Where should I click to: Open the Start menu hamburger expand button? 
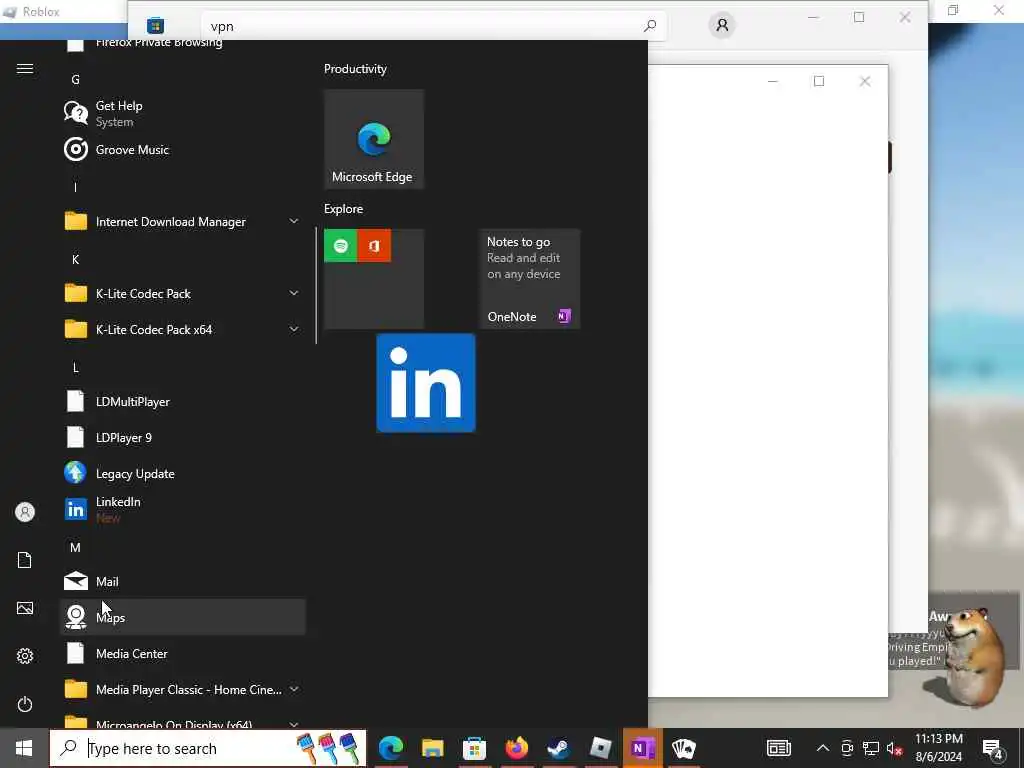point(25,69)
